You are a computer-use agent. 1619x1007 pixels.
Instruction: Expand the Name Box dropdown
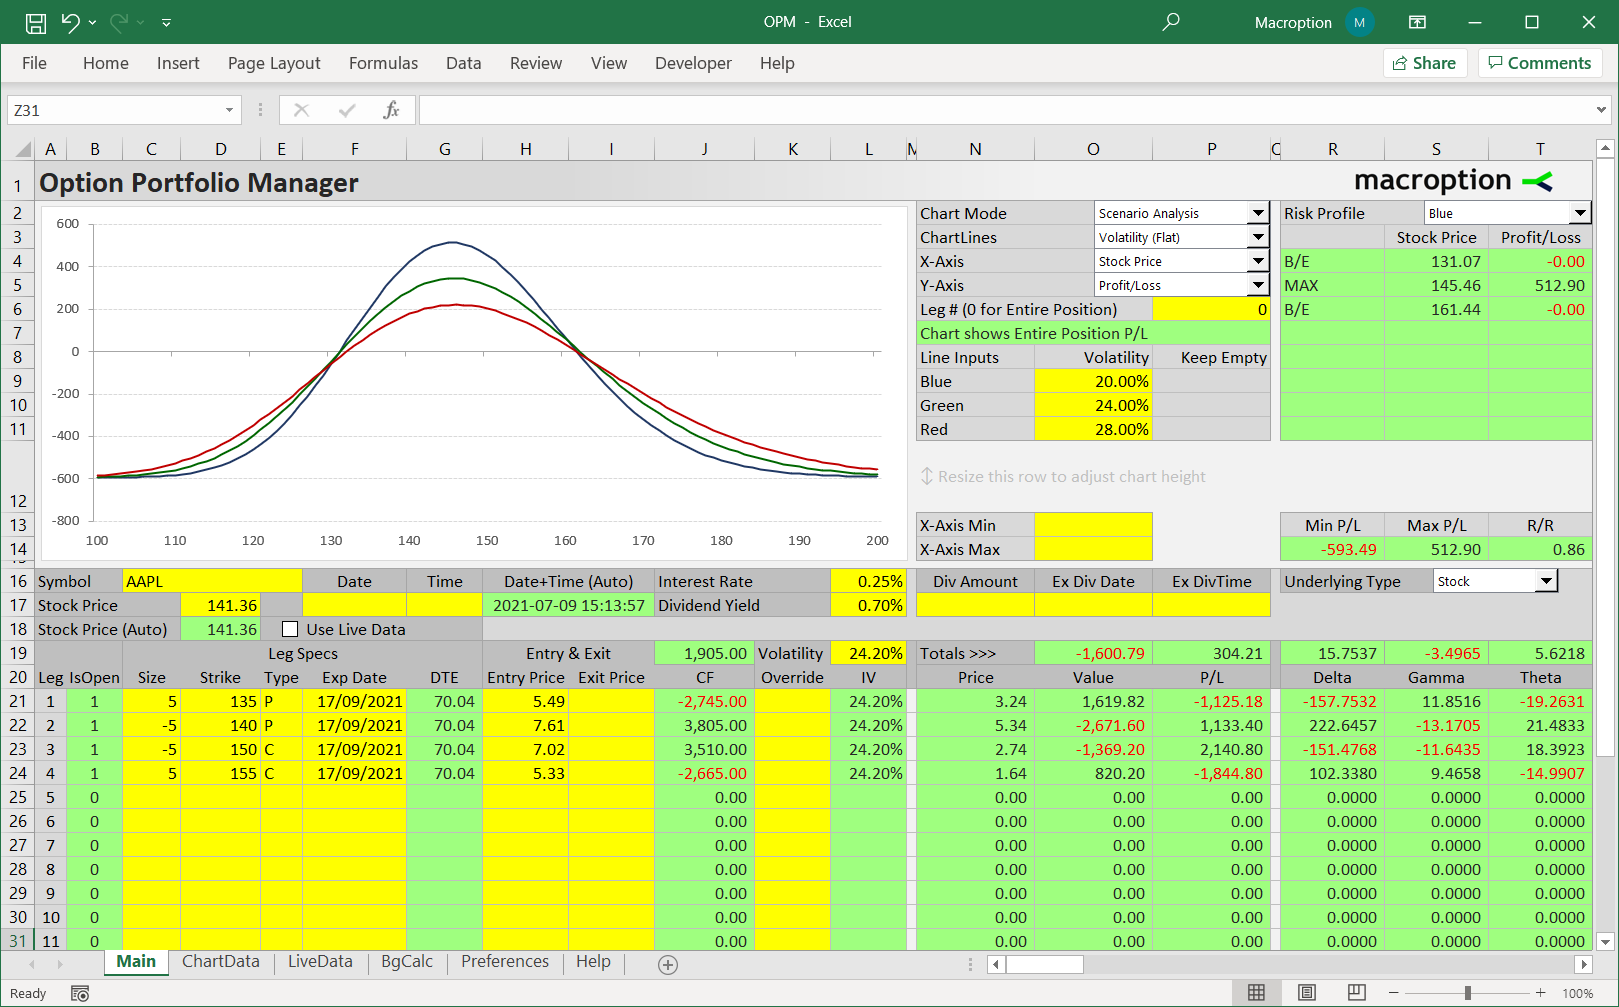[x=229, y=110]
